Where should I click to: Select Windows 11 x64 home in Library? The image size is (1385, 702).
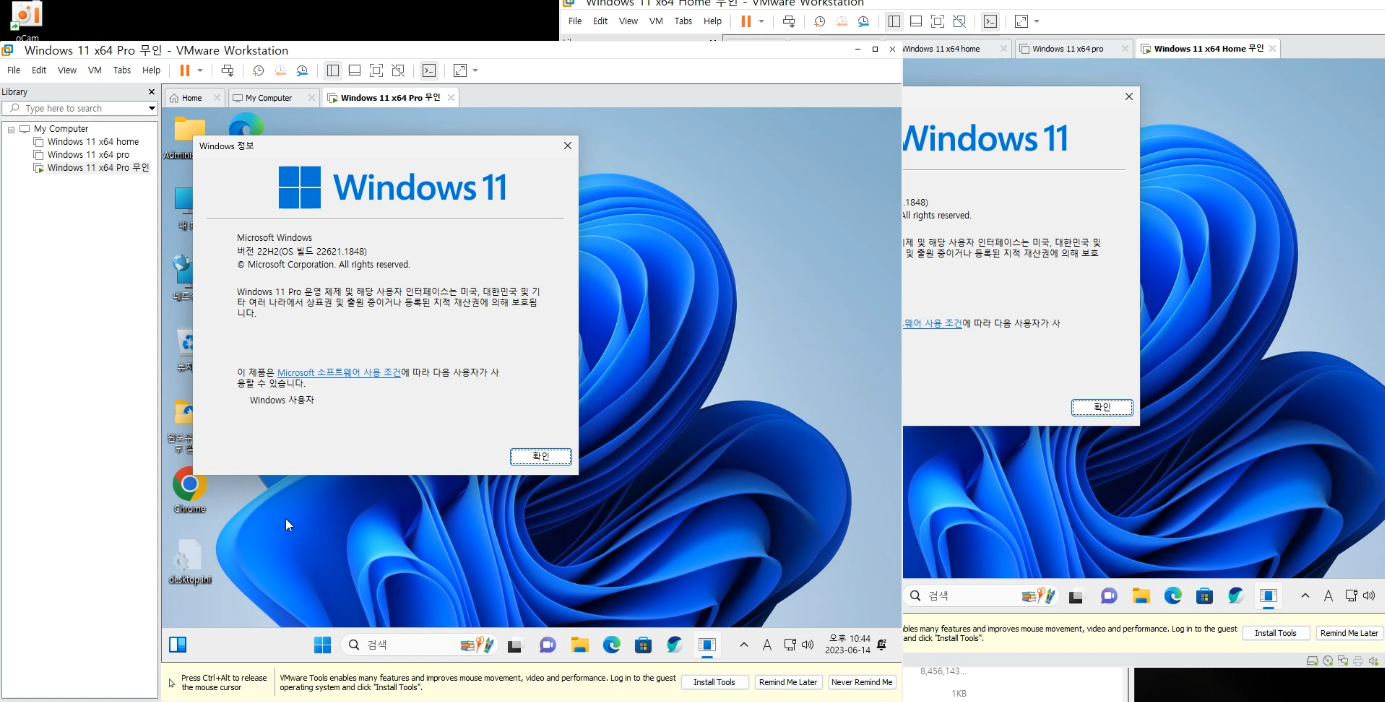pyautogui.click(x=93, y=142)
